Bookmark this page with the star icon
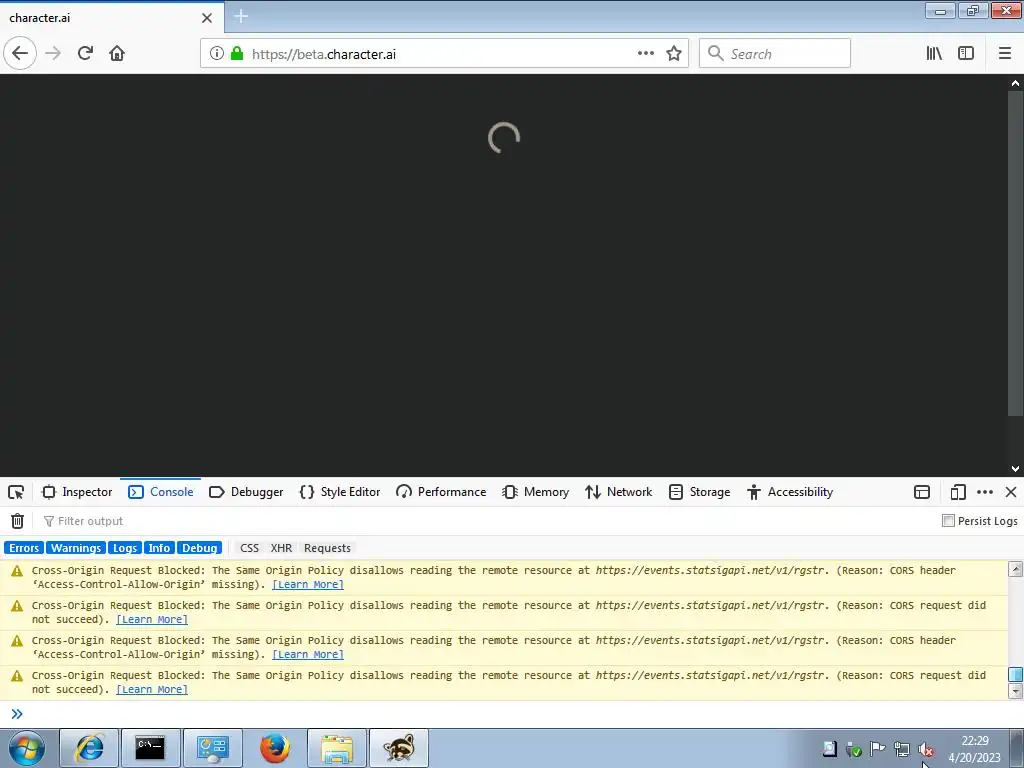The image size is (1024, 768). [x=674, y=54]
